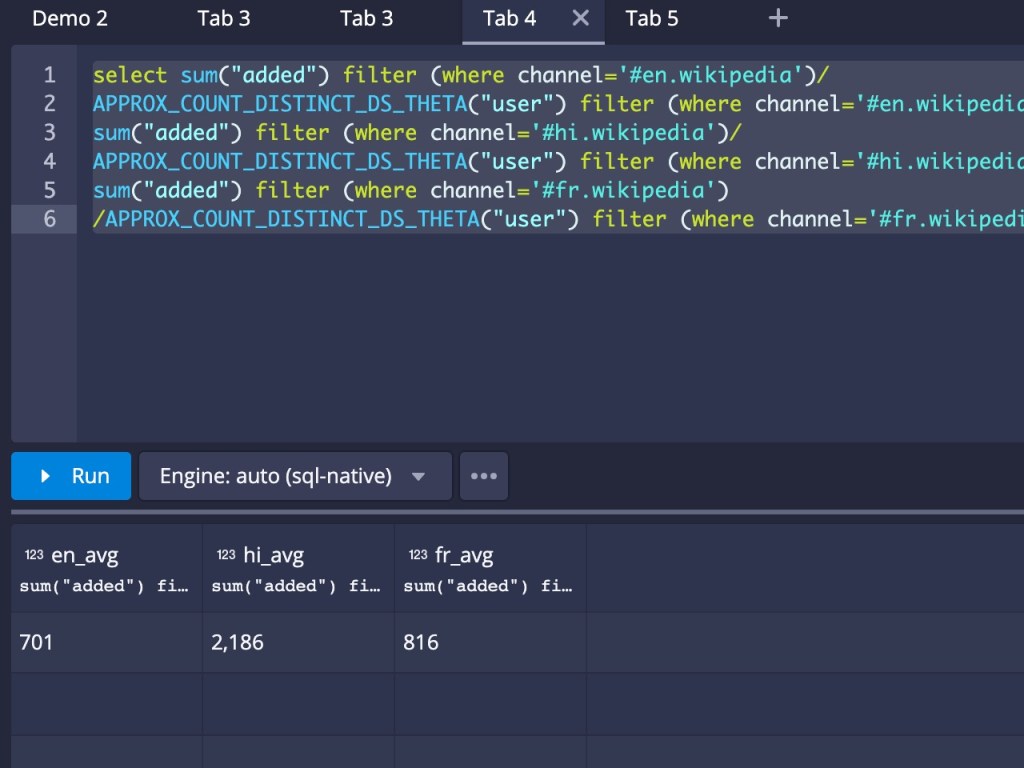Click the numeric type icon on en_avg column
This screenshot has height=768, width=1024.
[x=34, y=556]
